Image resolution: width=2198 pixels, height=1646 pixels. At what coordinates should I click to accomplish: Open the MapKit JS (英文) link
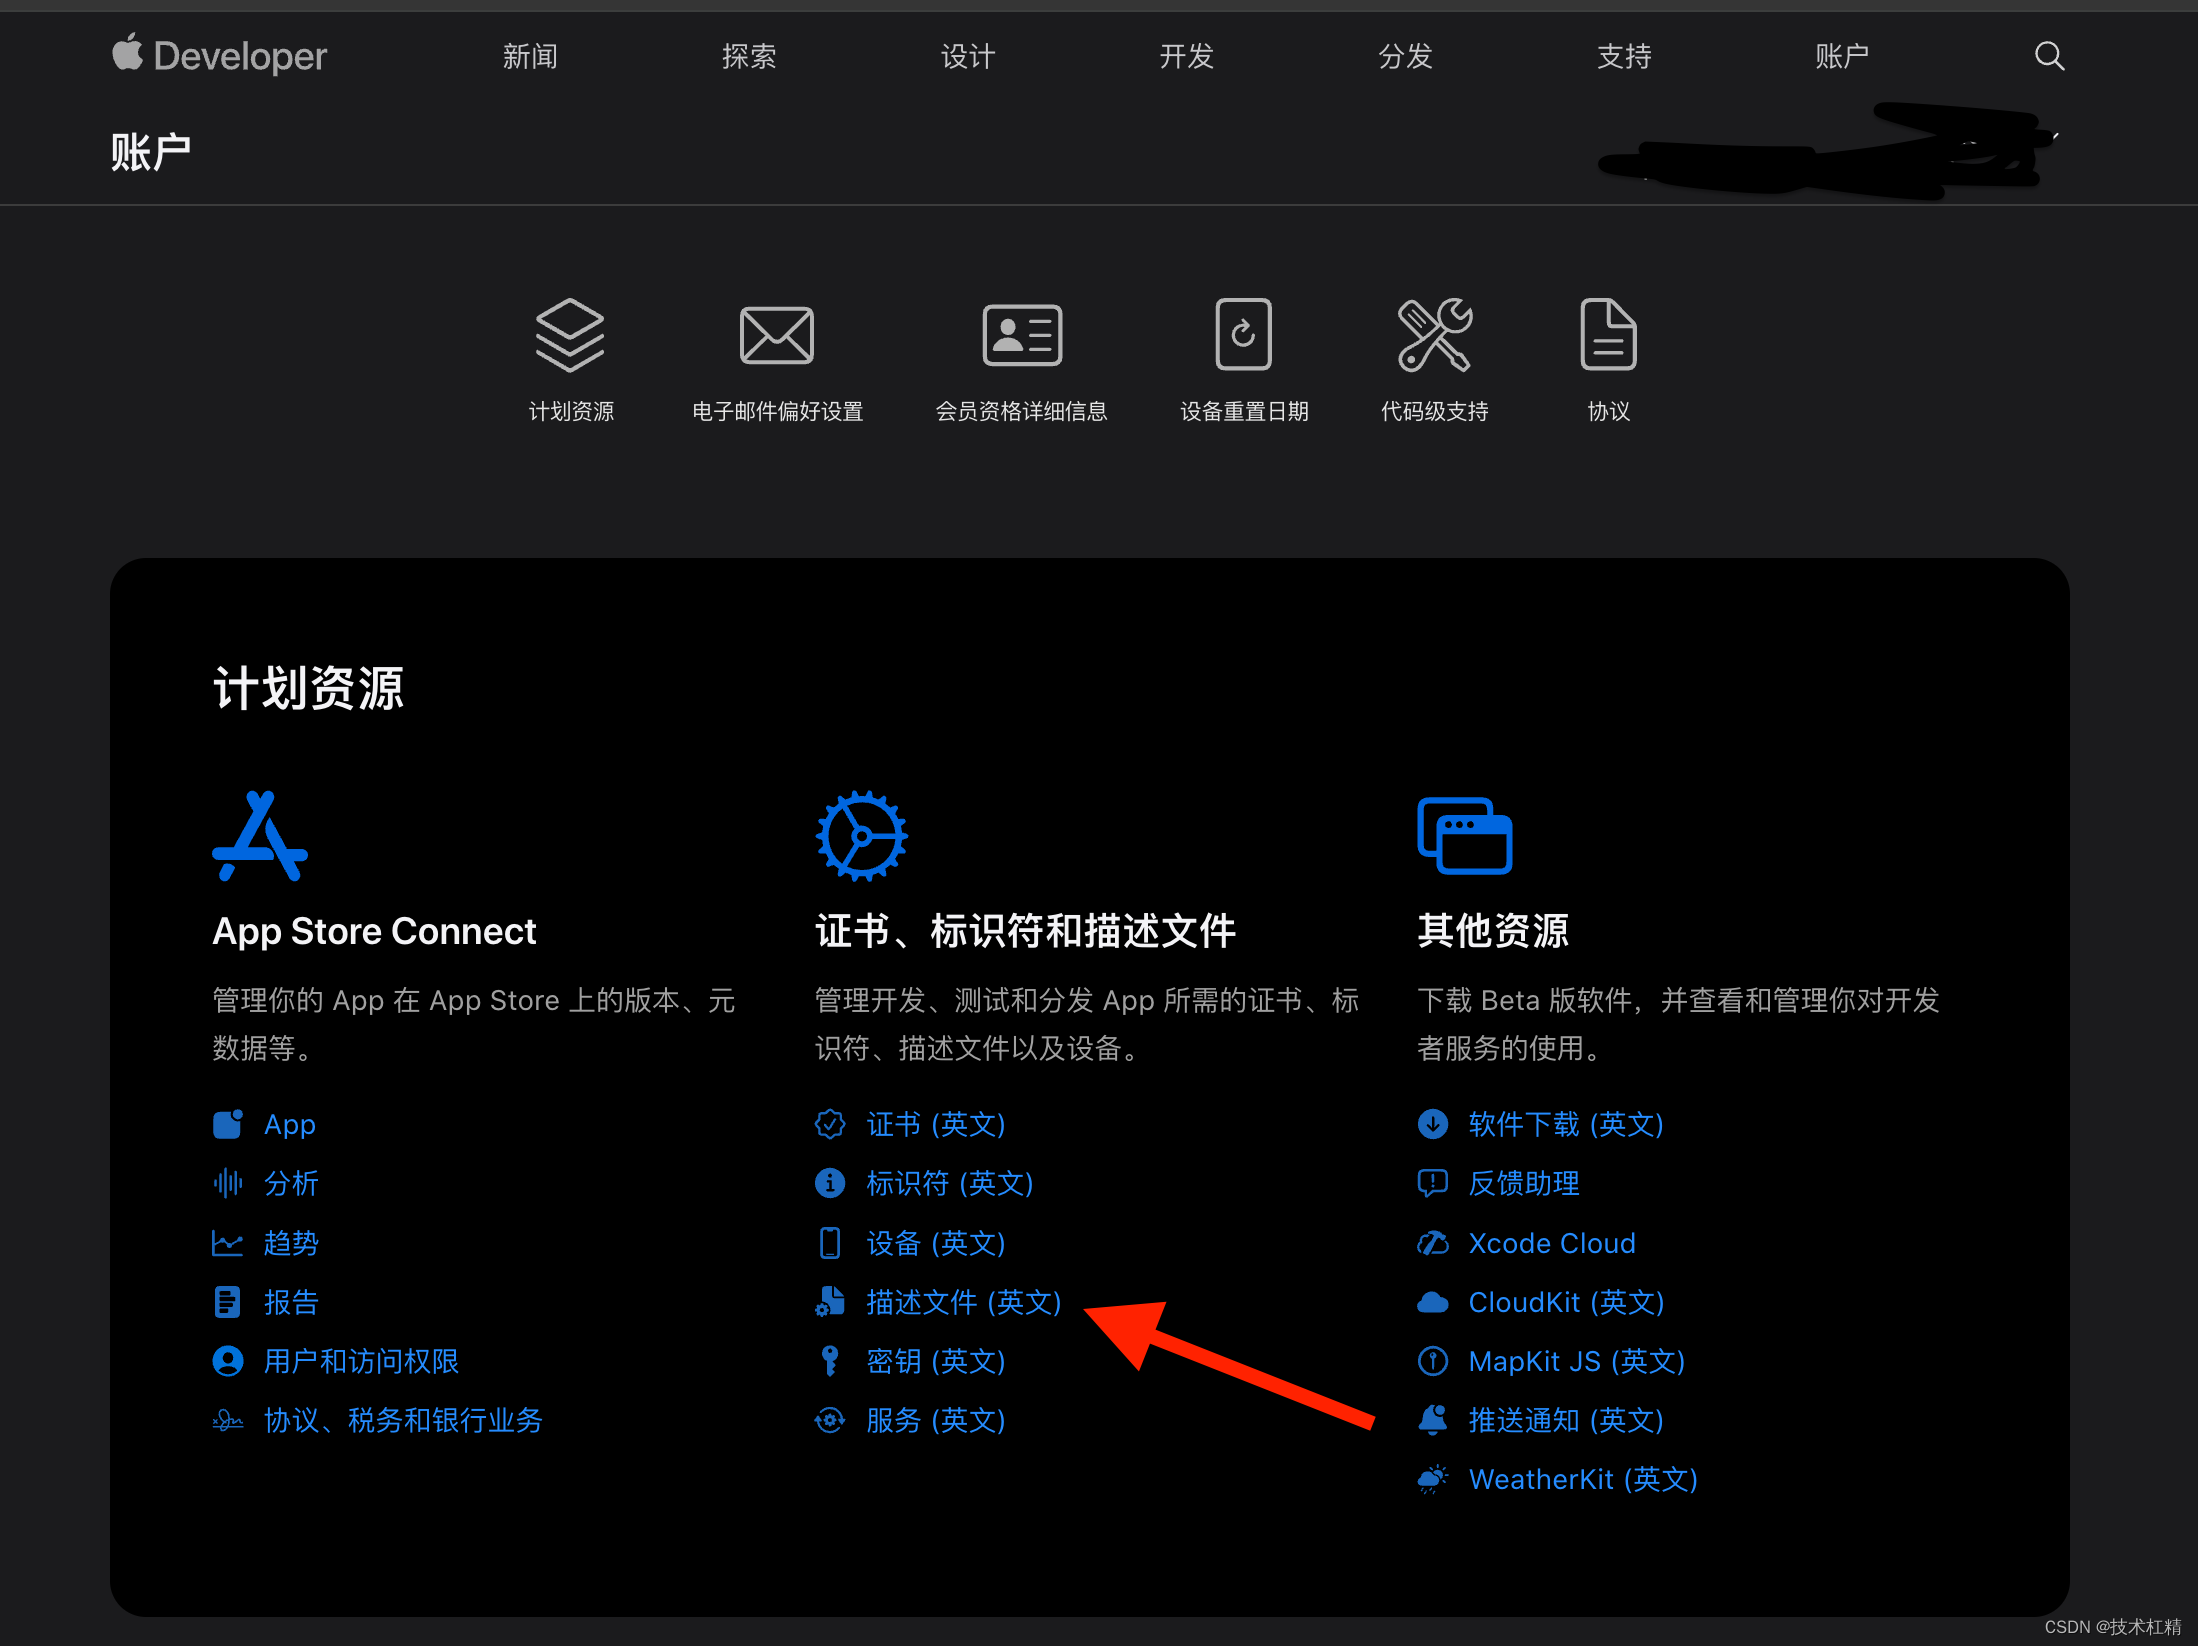(x=1577, y=1361)
